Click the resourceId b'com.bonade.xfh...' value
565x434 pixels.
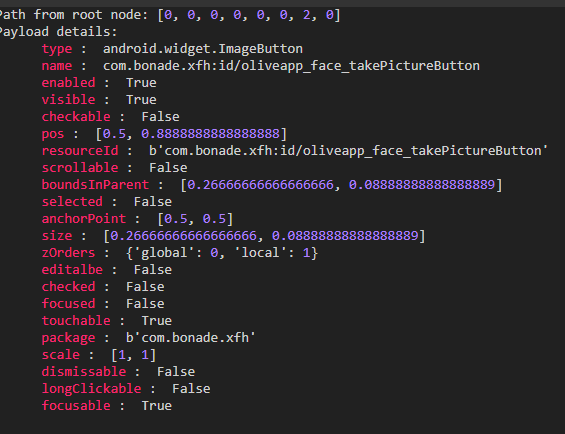(348, 151)
